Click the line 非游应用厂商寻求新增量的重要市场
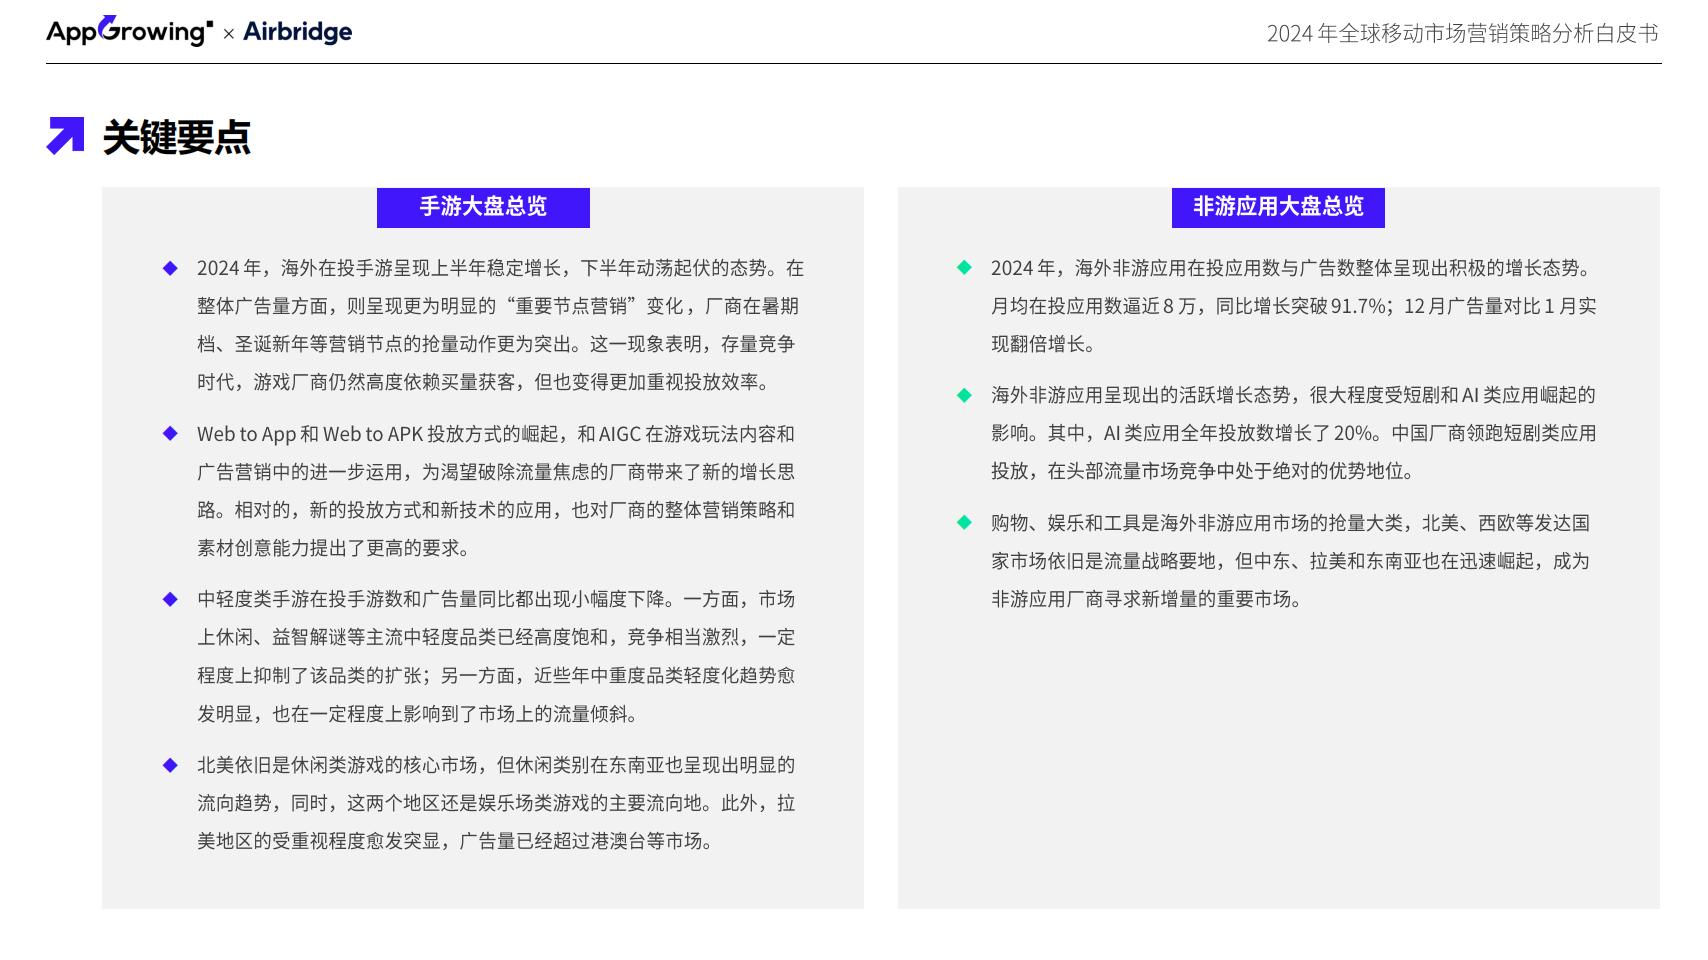Image resolution: width=1708 pixels, height=960 pixels. pos(1149,599)
